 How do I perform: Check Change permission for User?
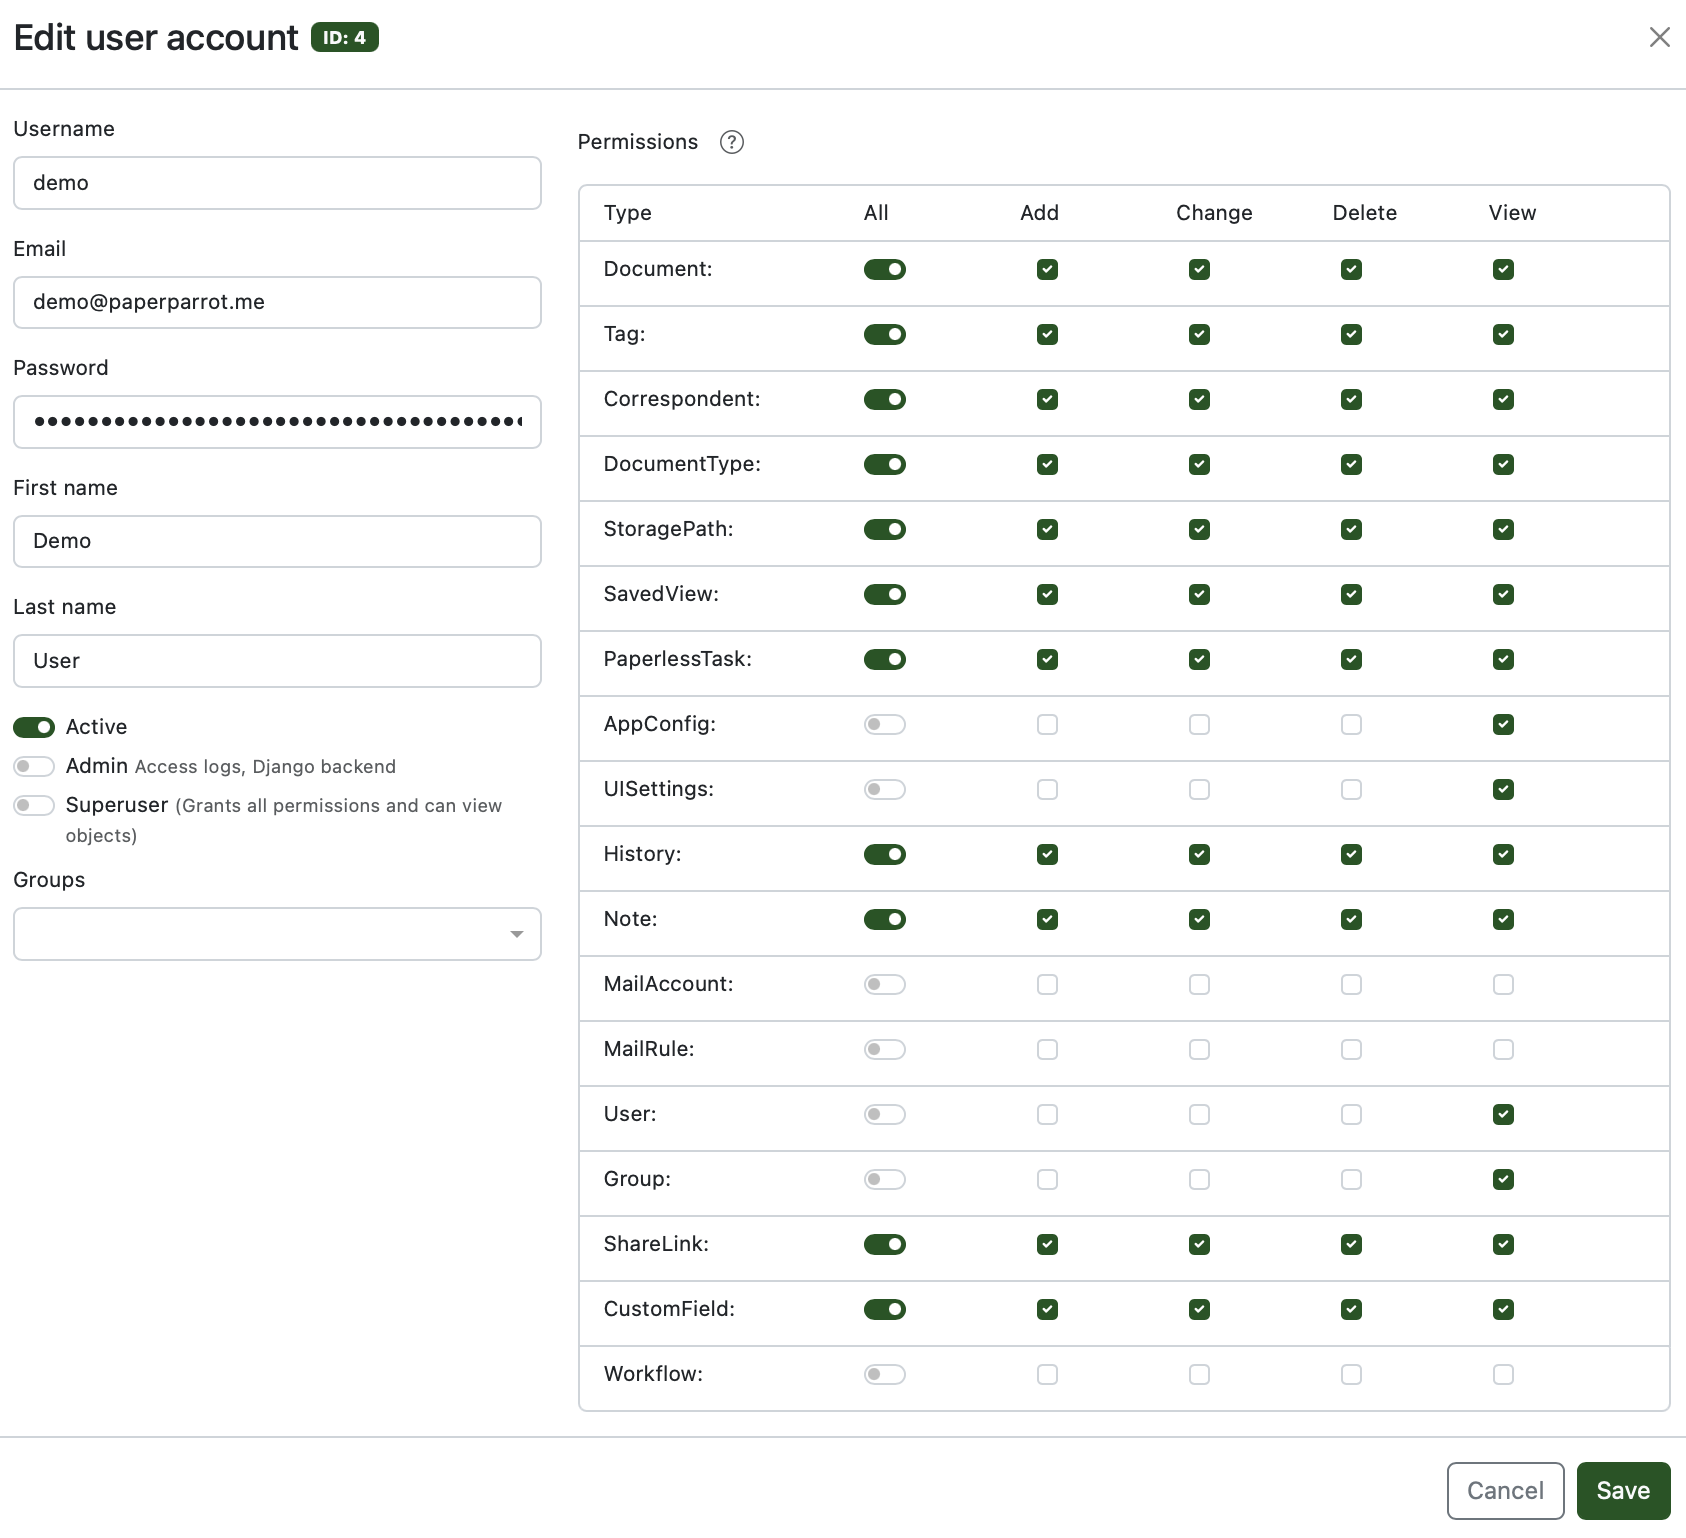[1199, 1115]
